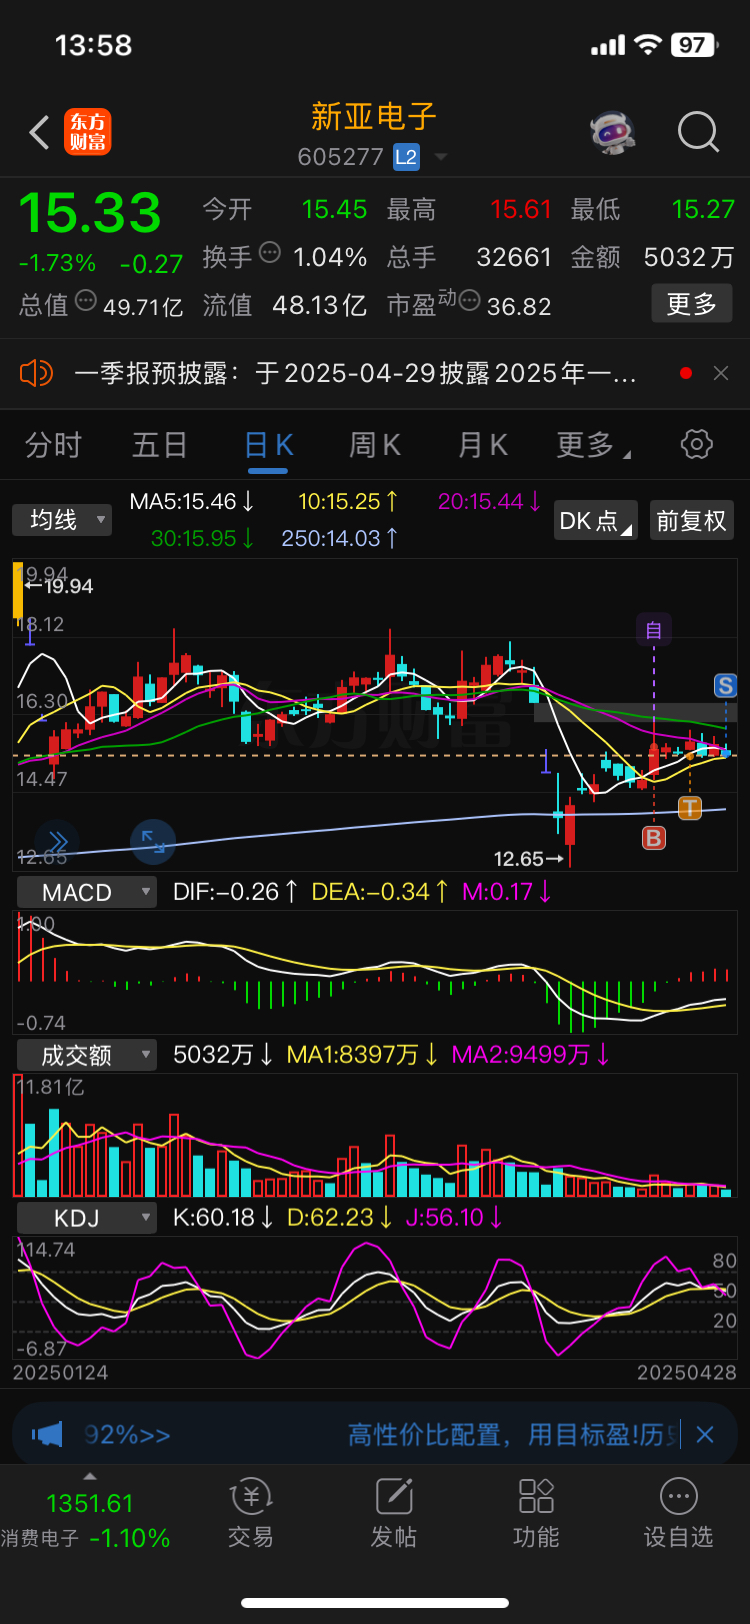This screenshot has height=1624, width=750.
Task: Open the 均线 indicator dropdown
Action: click(62, 520)
